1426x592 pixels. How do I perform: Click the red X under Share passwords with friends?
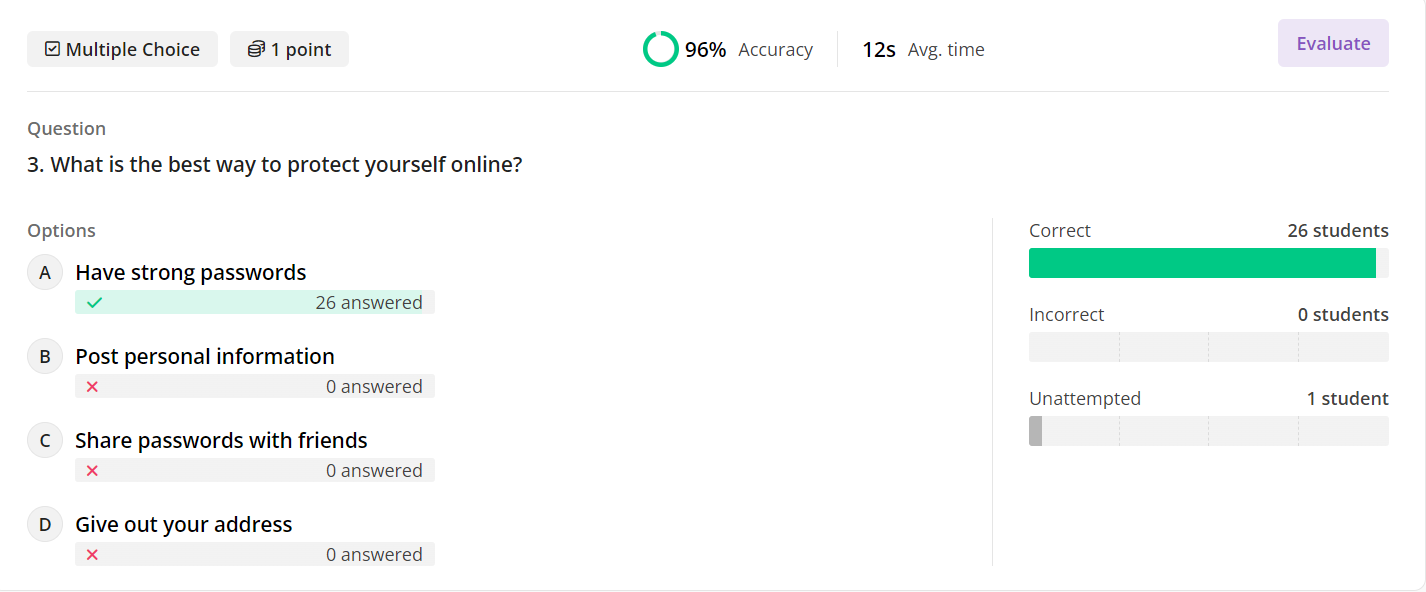pos(92,471)
